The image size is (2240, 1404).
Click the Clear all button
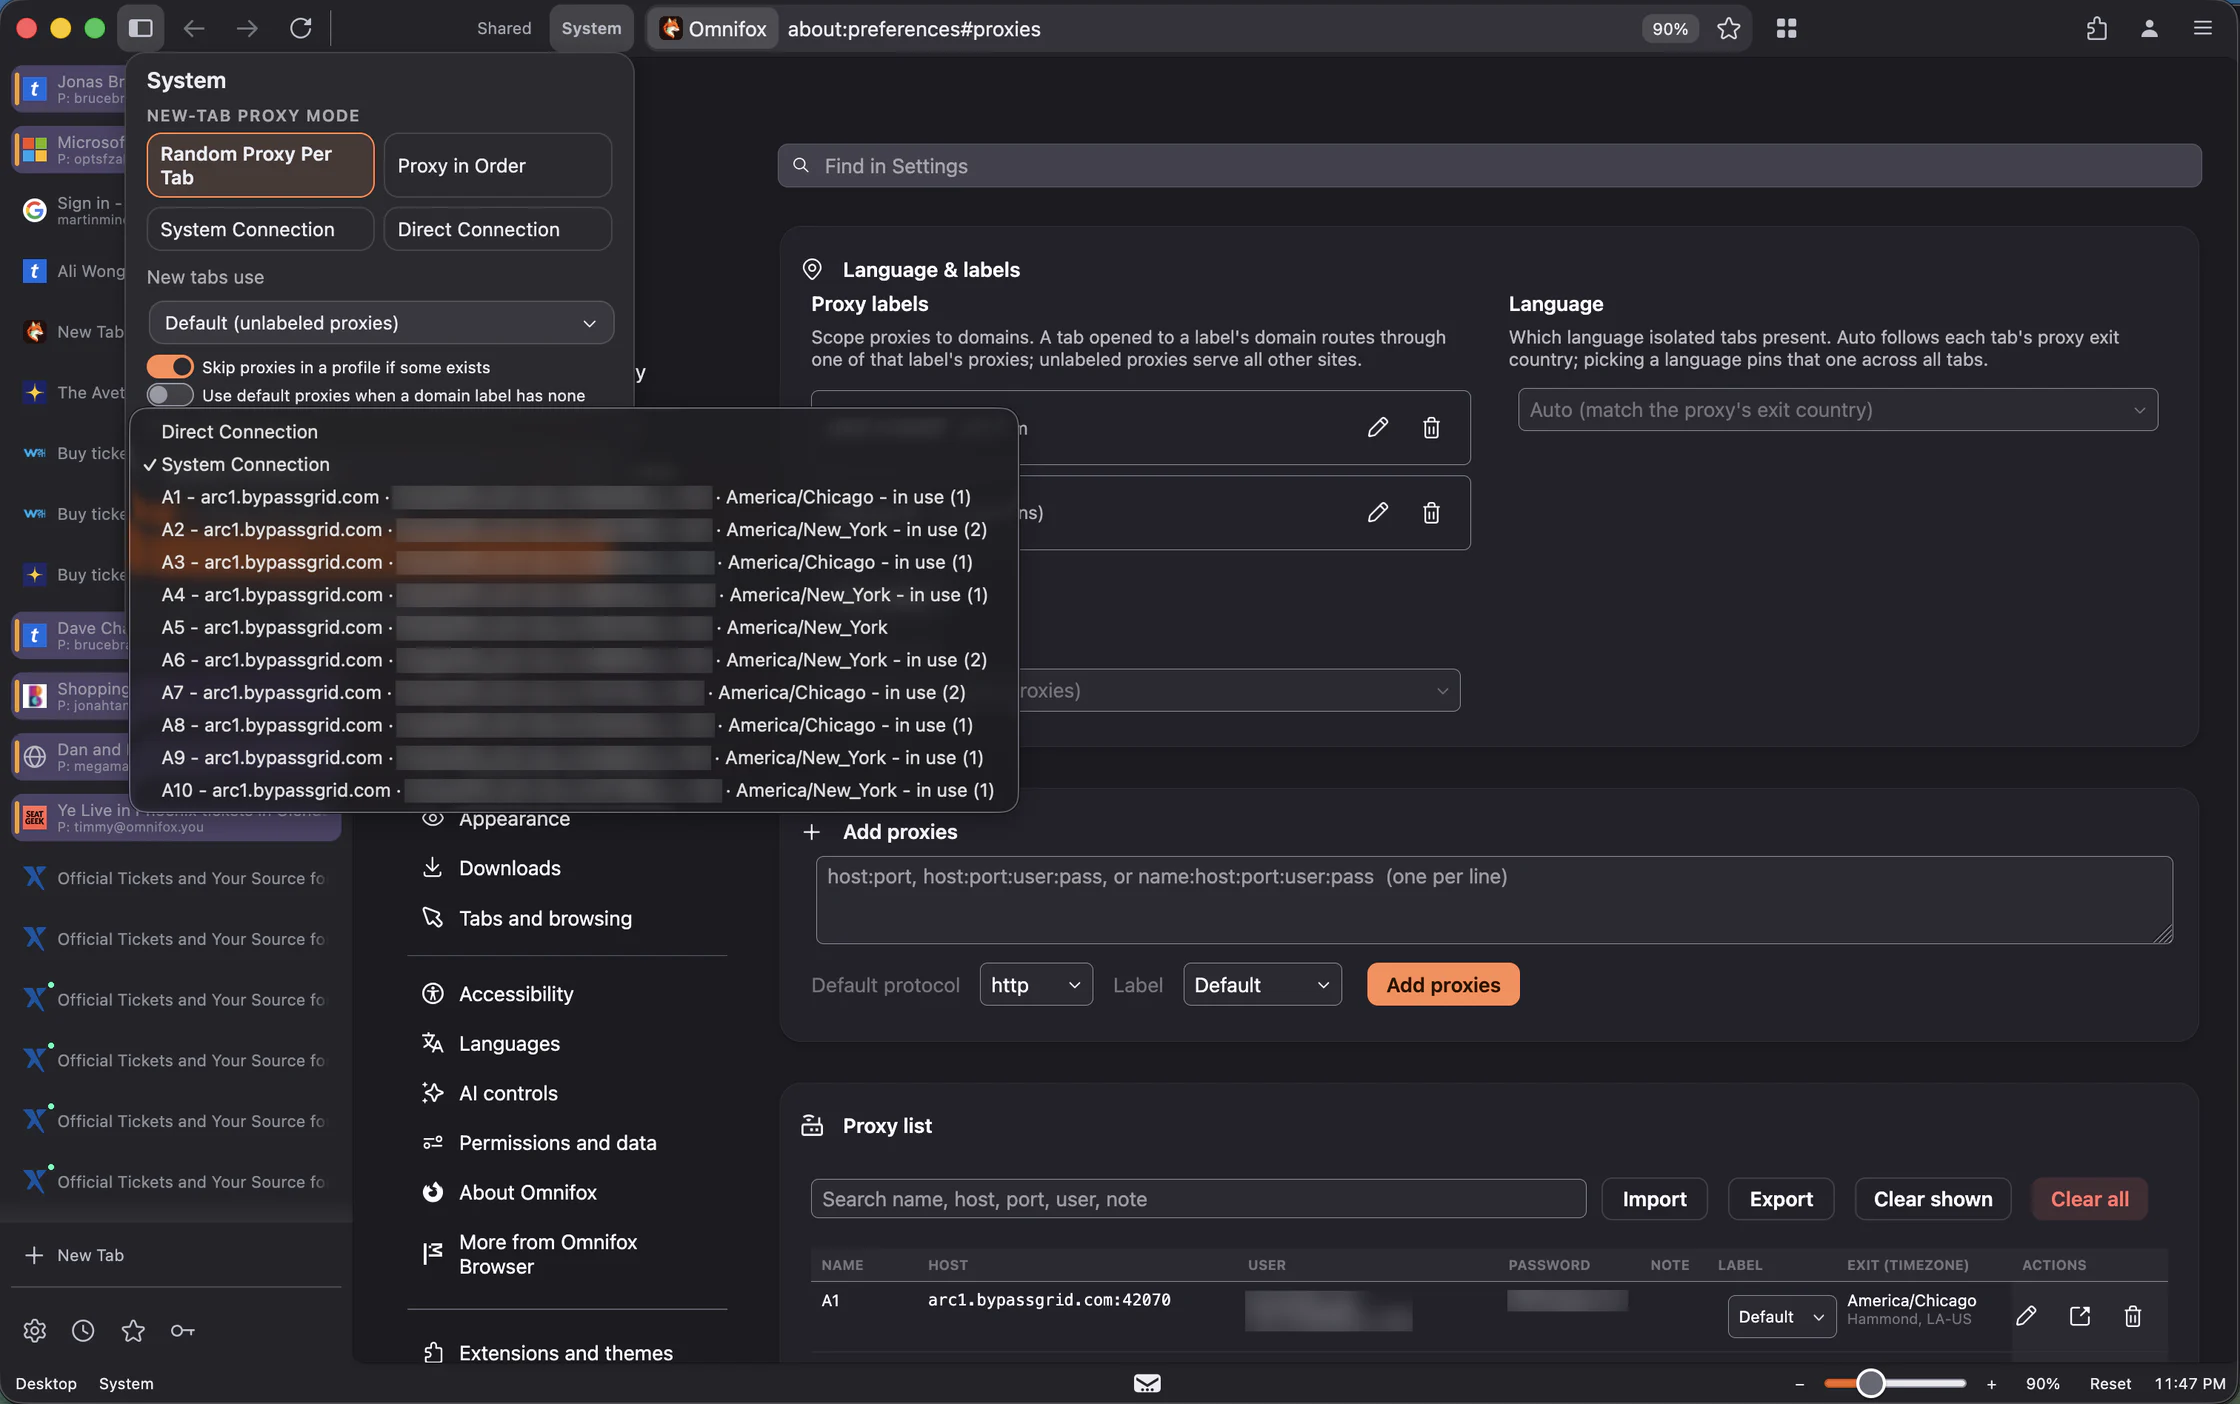pos(2089,1198)
